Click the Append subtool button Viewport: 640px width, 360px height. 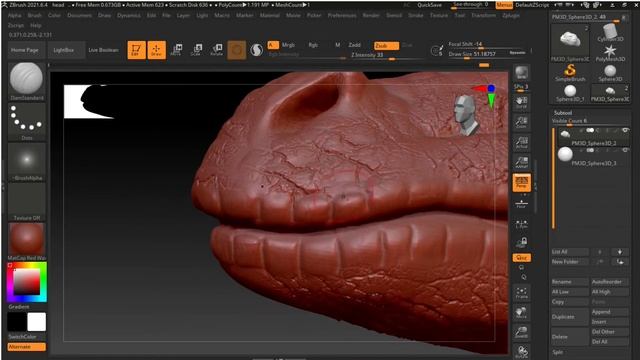tap(609, 312)
